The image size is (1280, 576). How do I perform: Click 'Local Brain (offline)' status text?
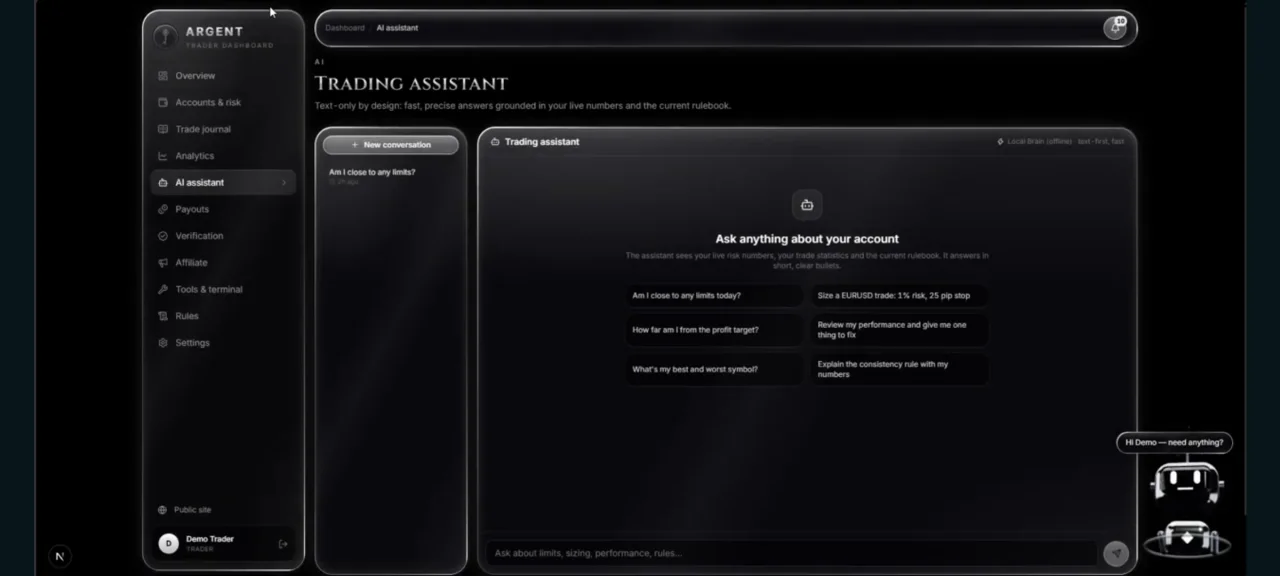(x=1040, y=142)
